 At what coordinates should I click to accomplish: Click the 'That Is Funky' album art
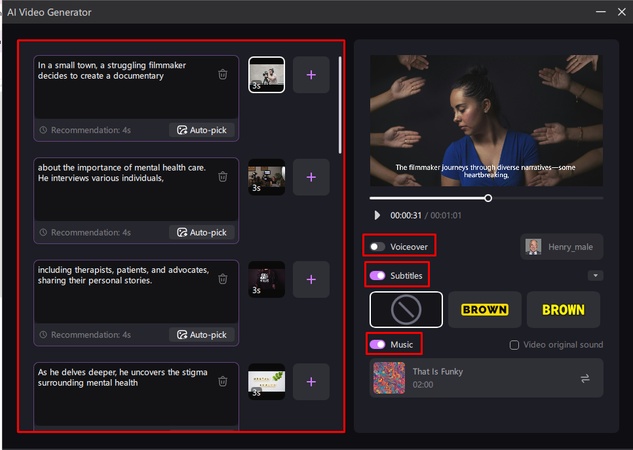(389, 378)
